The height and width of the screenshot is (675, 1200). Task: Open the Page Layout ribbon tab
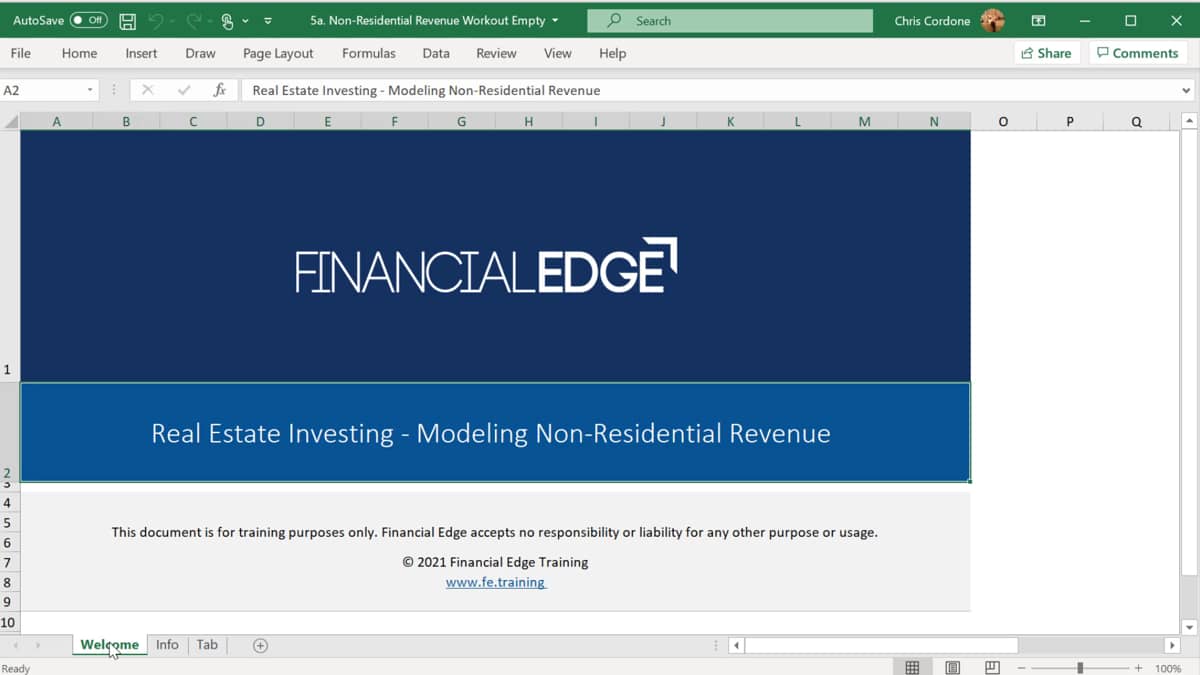278,53
